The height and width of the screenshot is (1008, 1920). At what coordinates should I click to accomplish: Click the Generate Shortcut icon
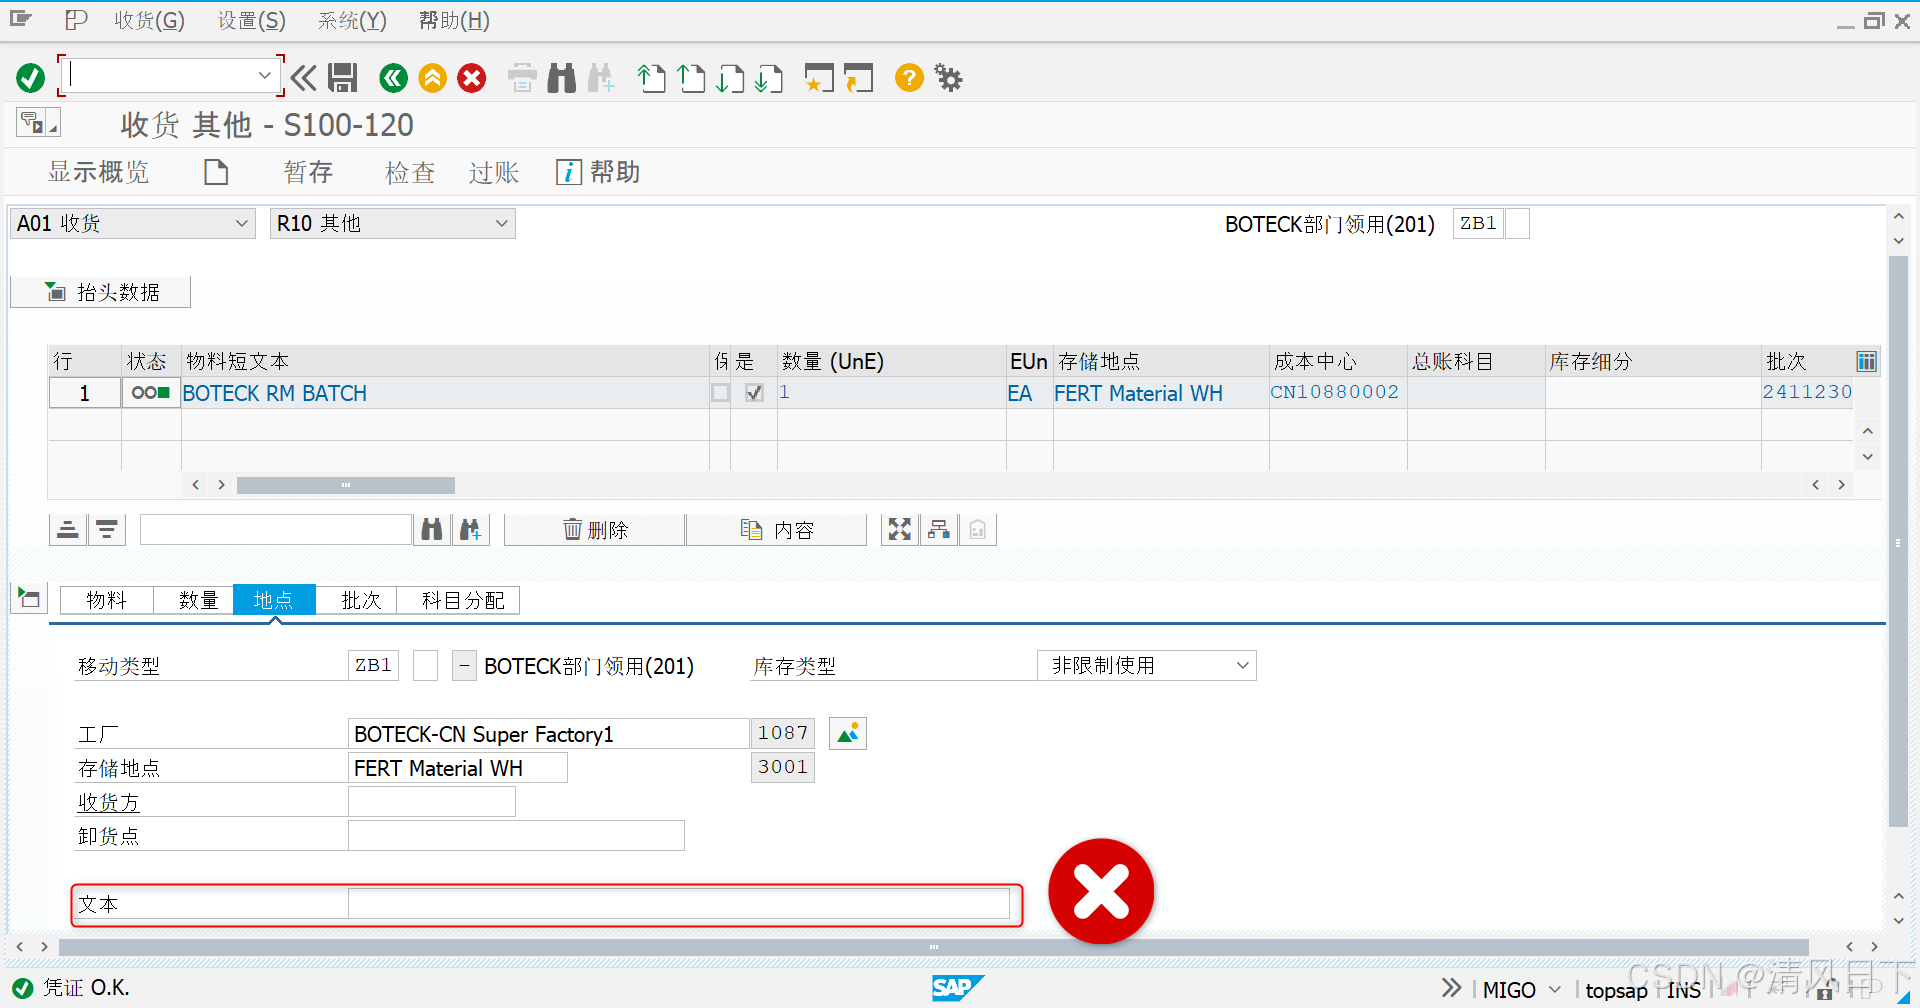click(858, 77)
